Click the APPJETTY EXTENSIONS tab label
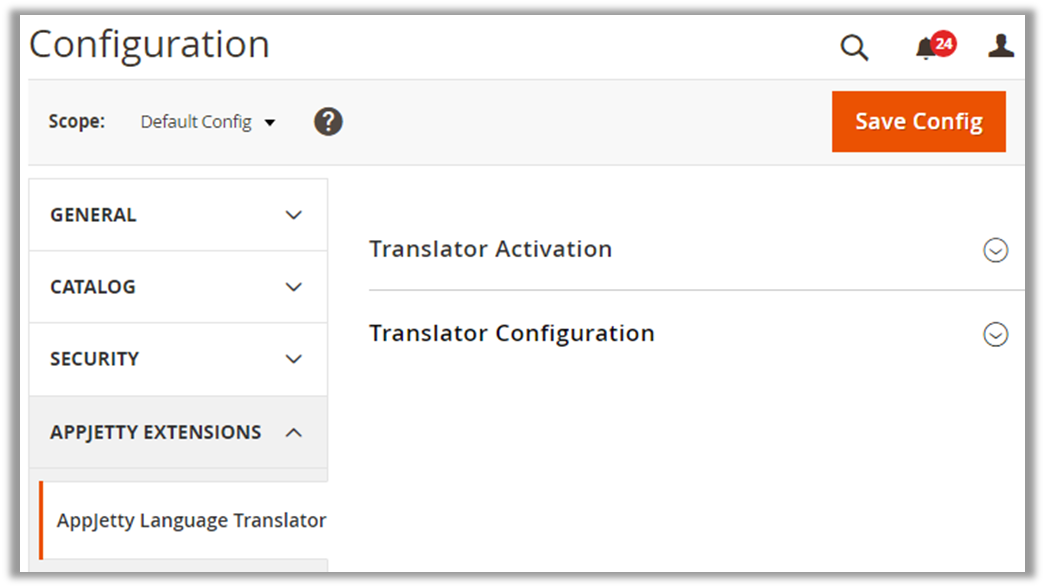 (x=155, y=432)
